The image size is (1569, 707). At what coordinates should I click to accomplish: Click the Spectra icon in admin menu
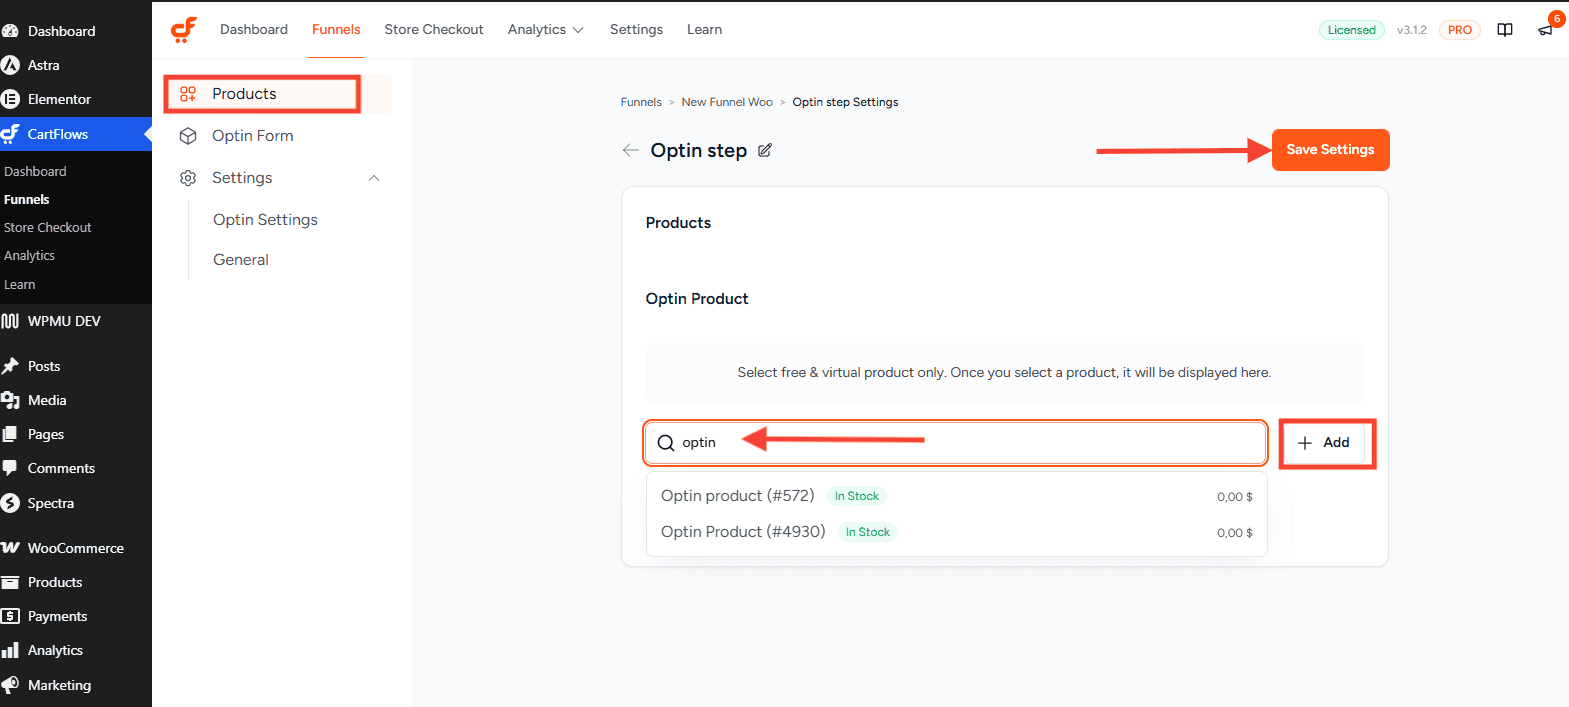[x=10, y=503]
